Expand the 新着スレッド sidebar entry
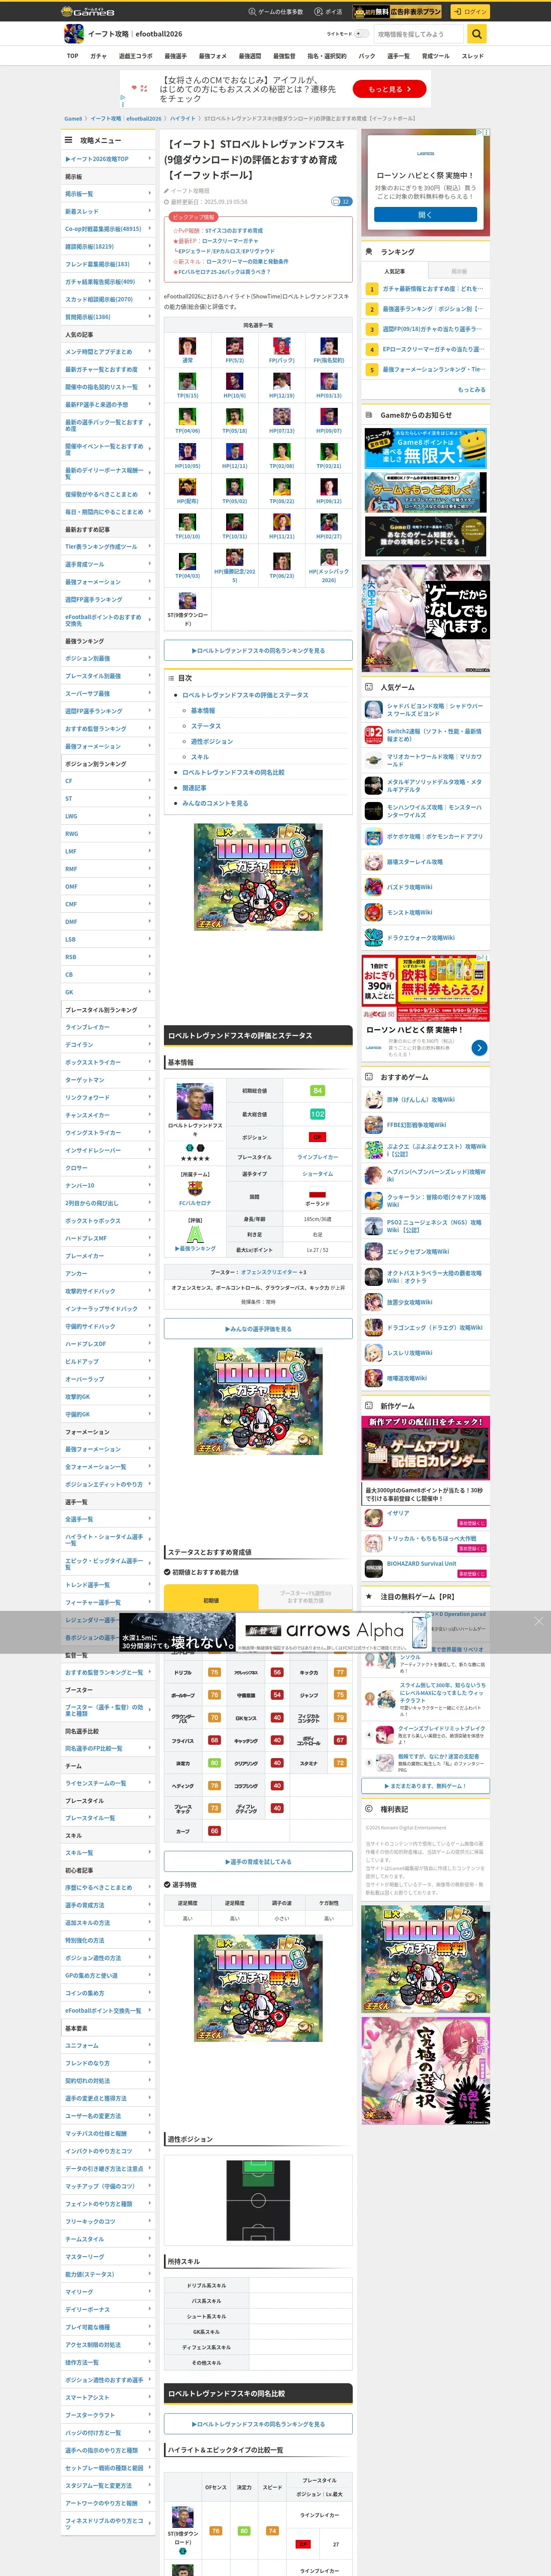Screen dimensions: 551x2576 coord(109,211)
